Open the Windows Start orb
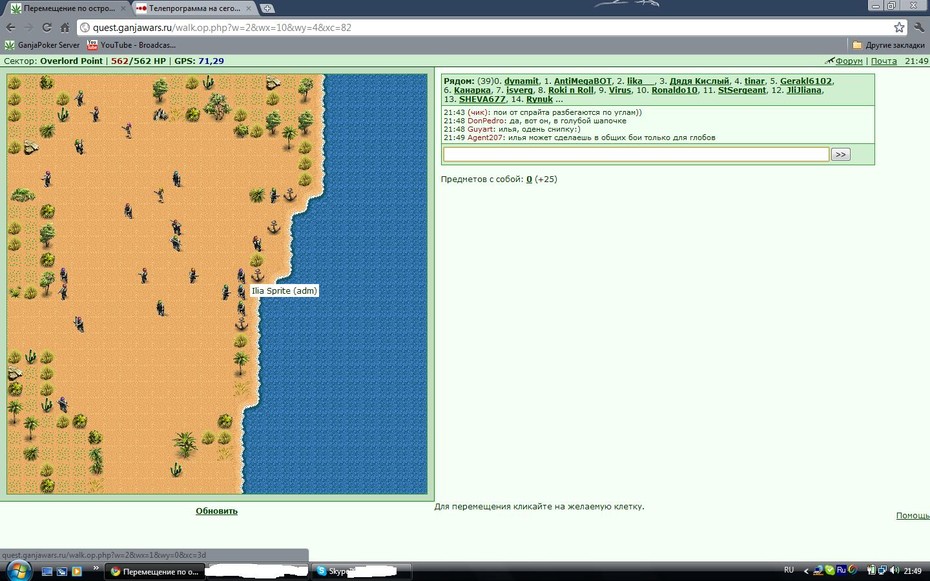930x581 pixels. coord(18,572)
